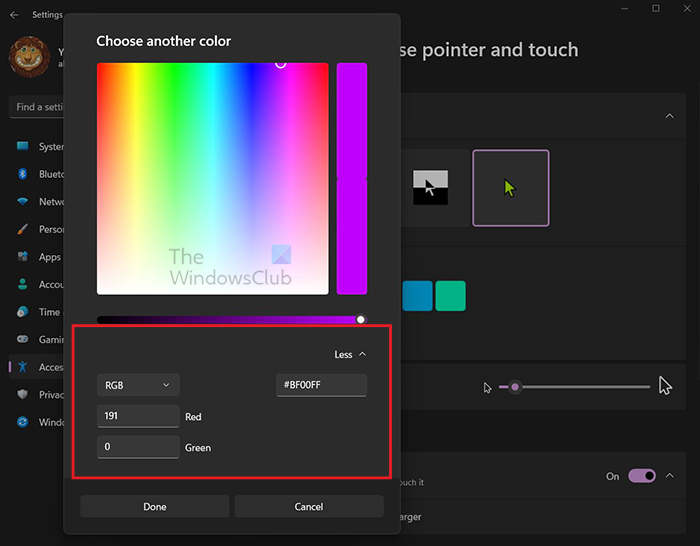Collapse the mouse pointer style section
700x546 pixels.
[669, 116]
